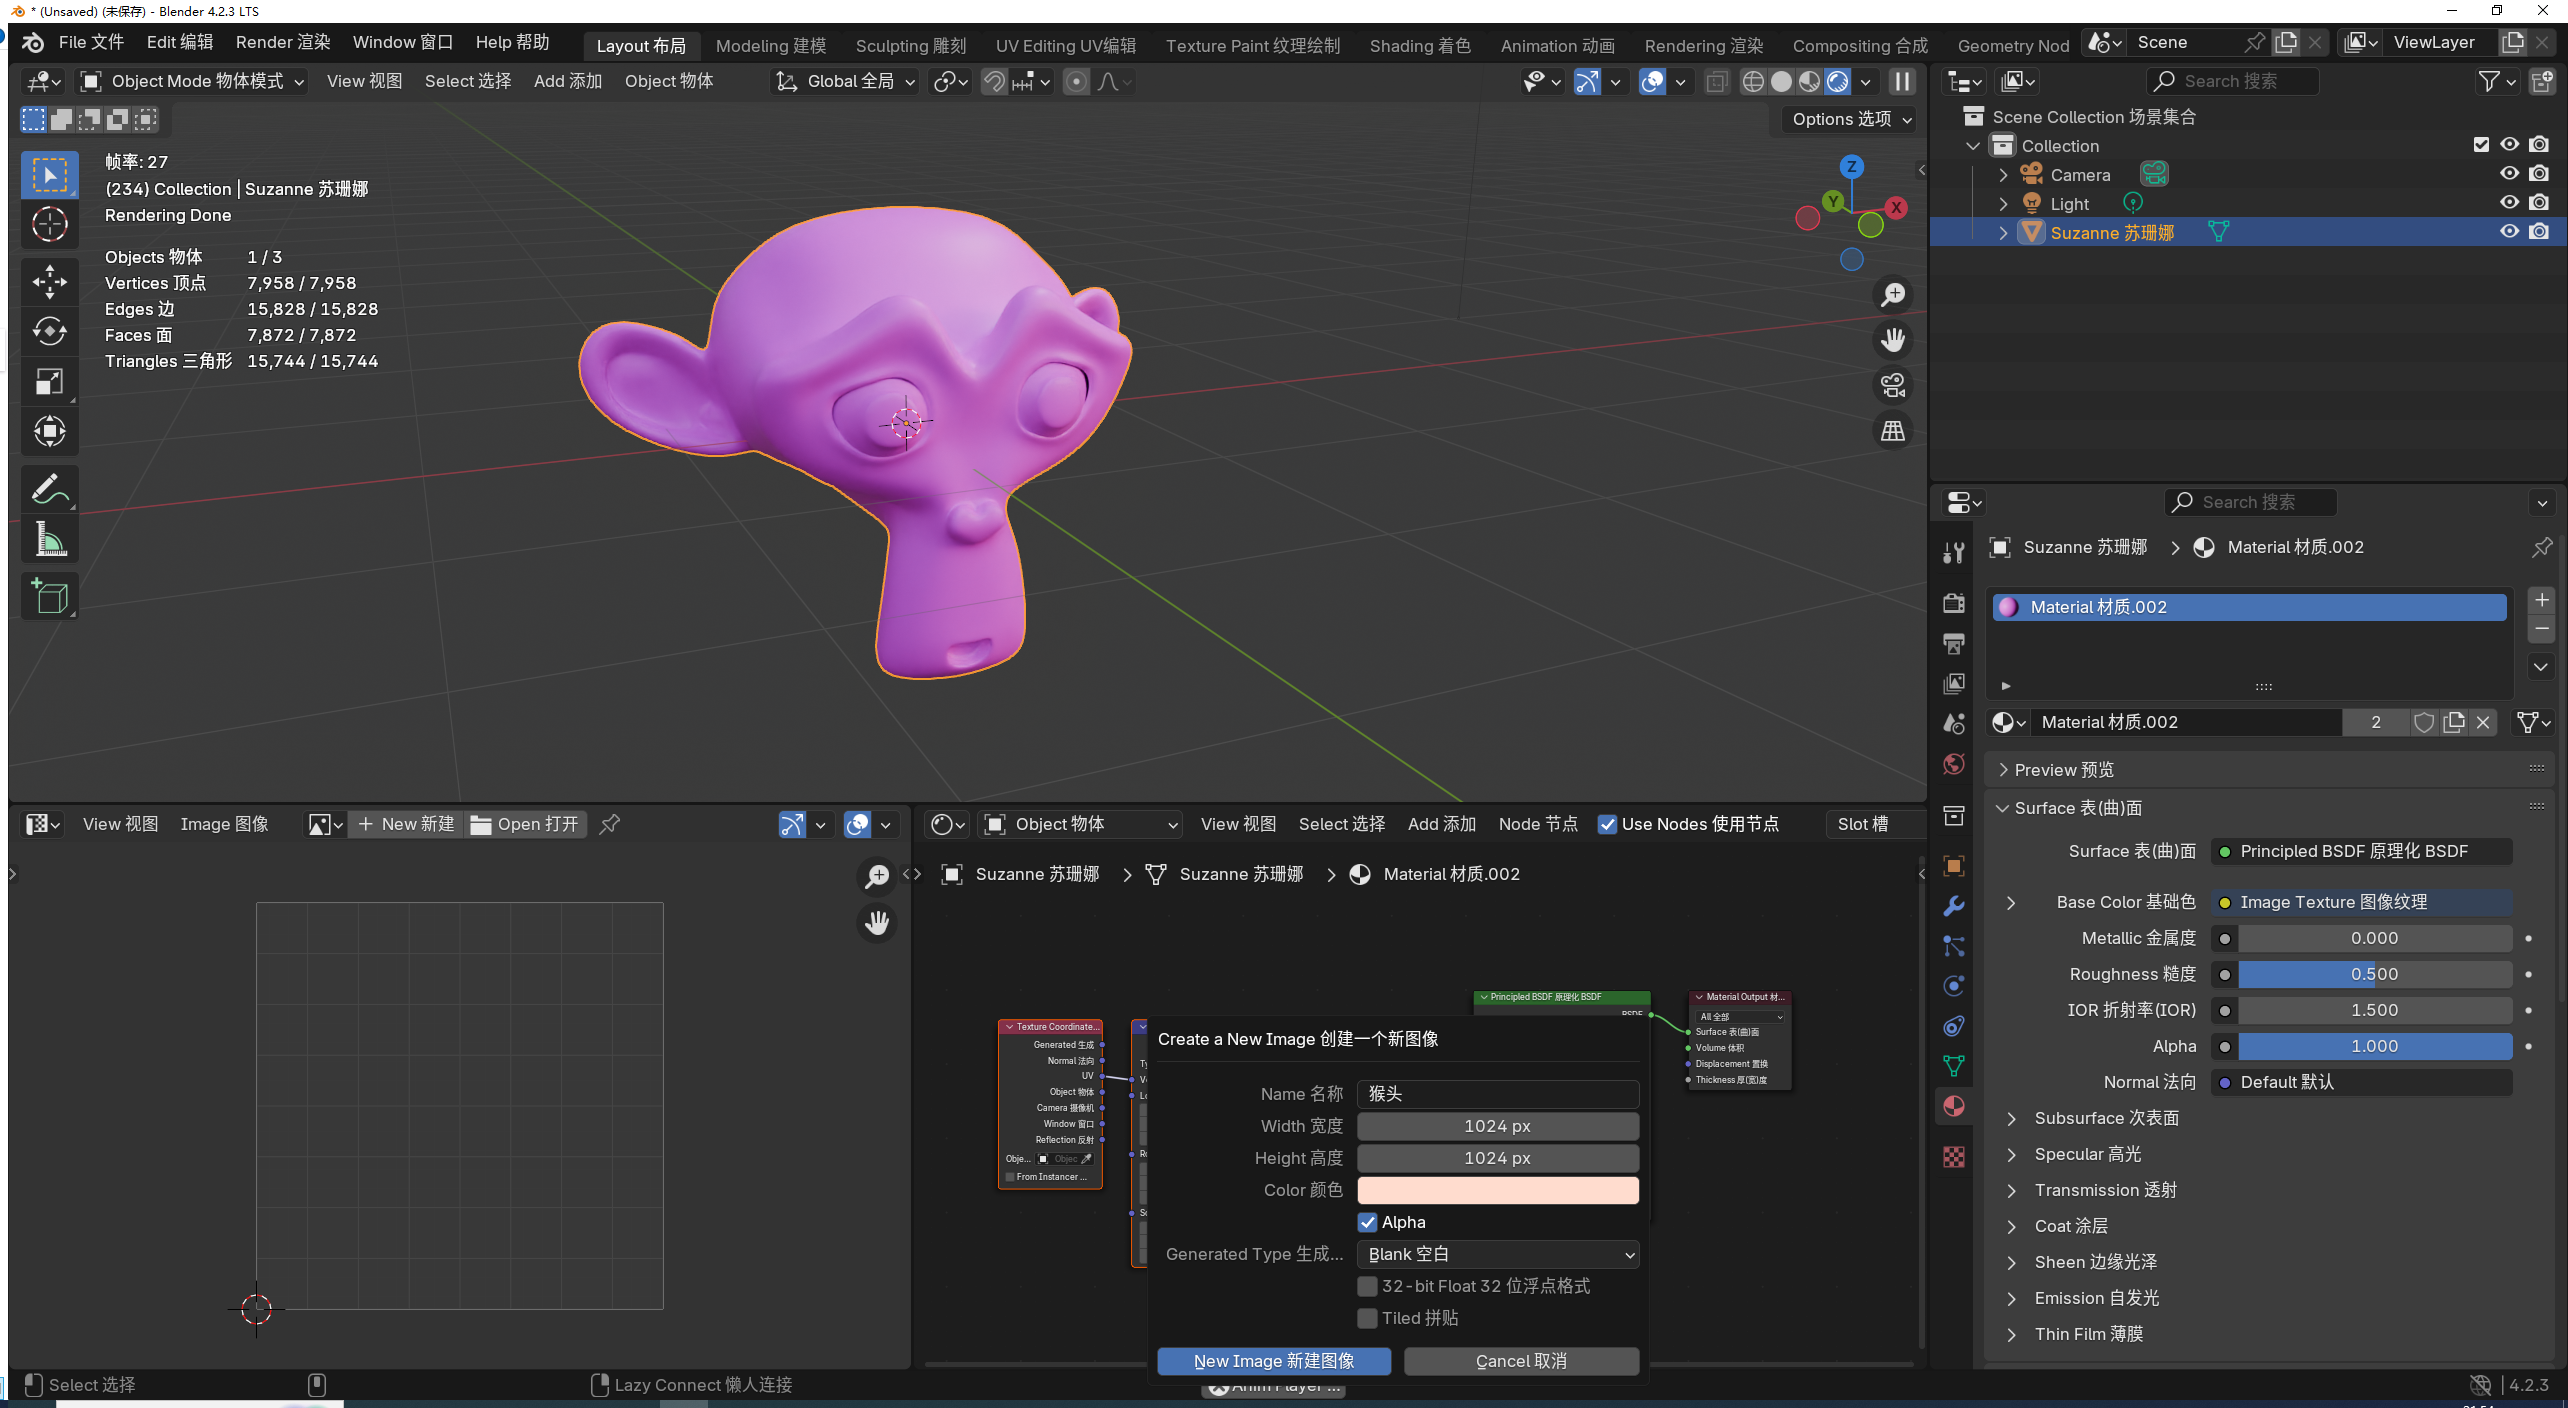The image size is (2568, 1408).
Task: Switch to solid viewport shading
Action: tap(1781, 82)
